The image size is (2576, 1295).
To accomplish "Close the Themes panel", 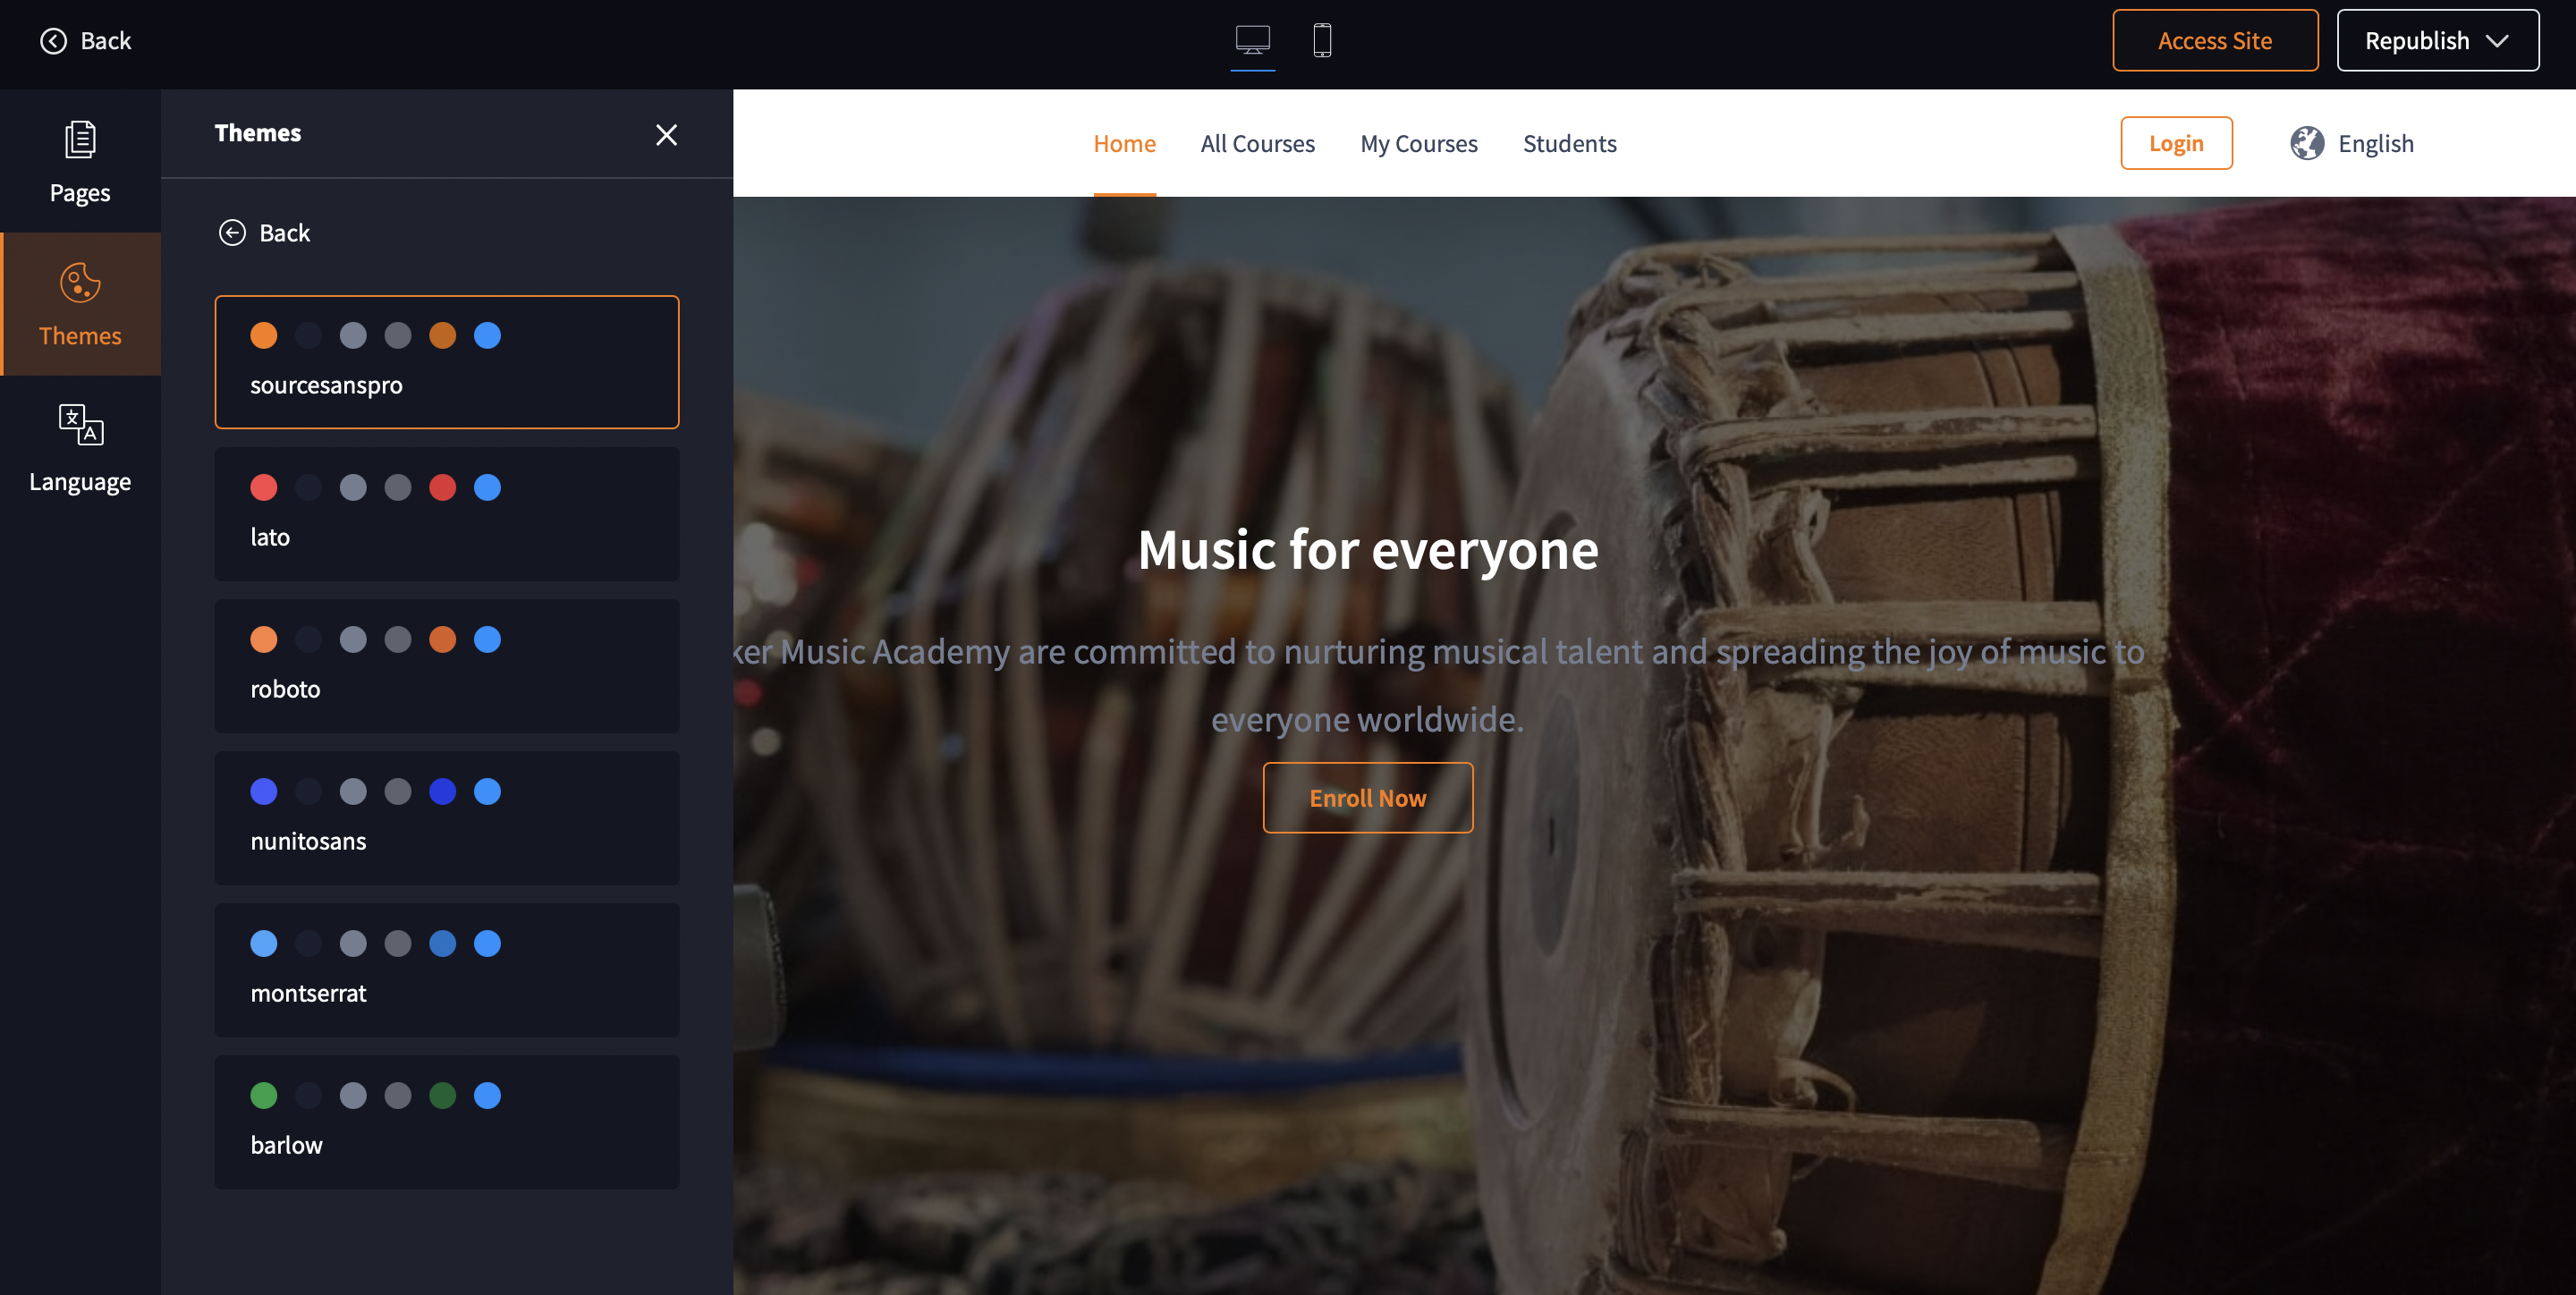I will tap(666, 134).
